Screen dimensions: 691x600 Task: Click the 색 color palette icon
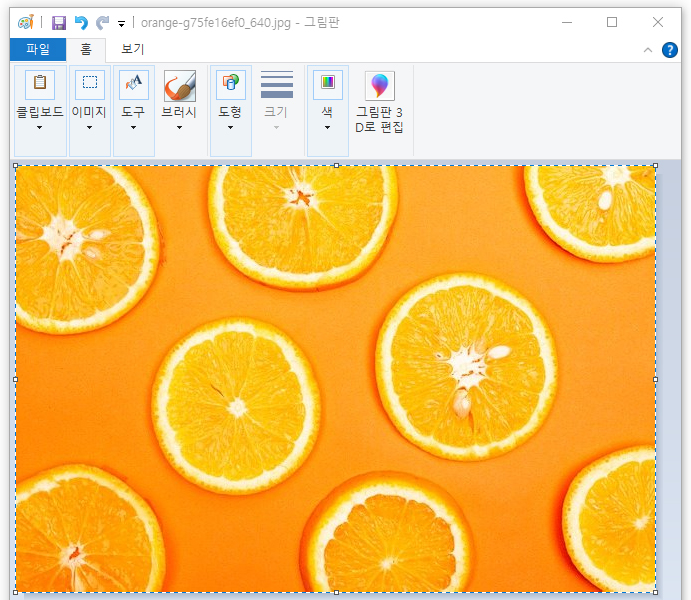click(328, 84)
